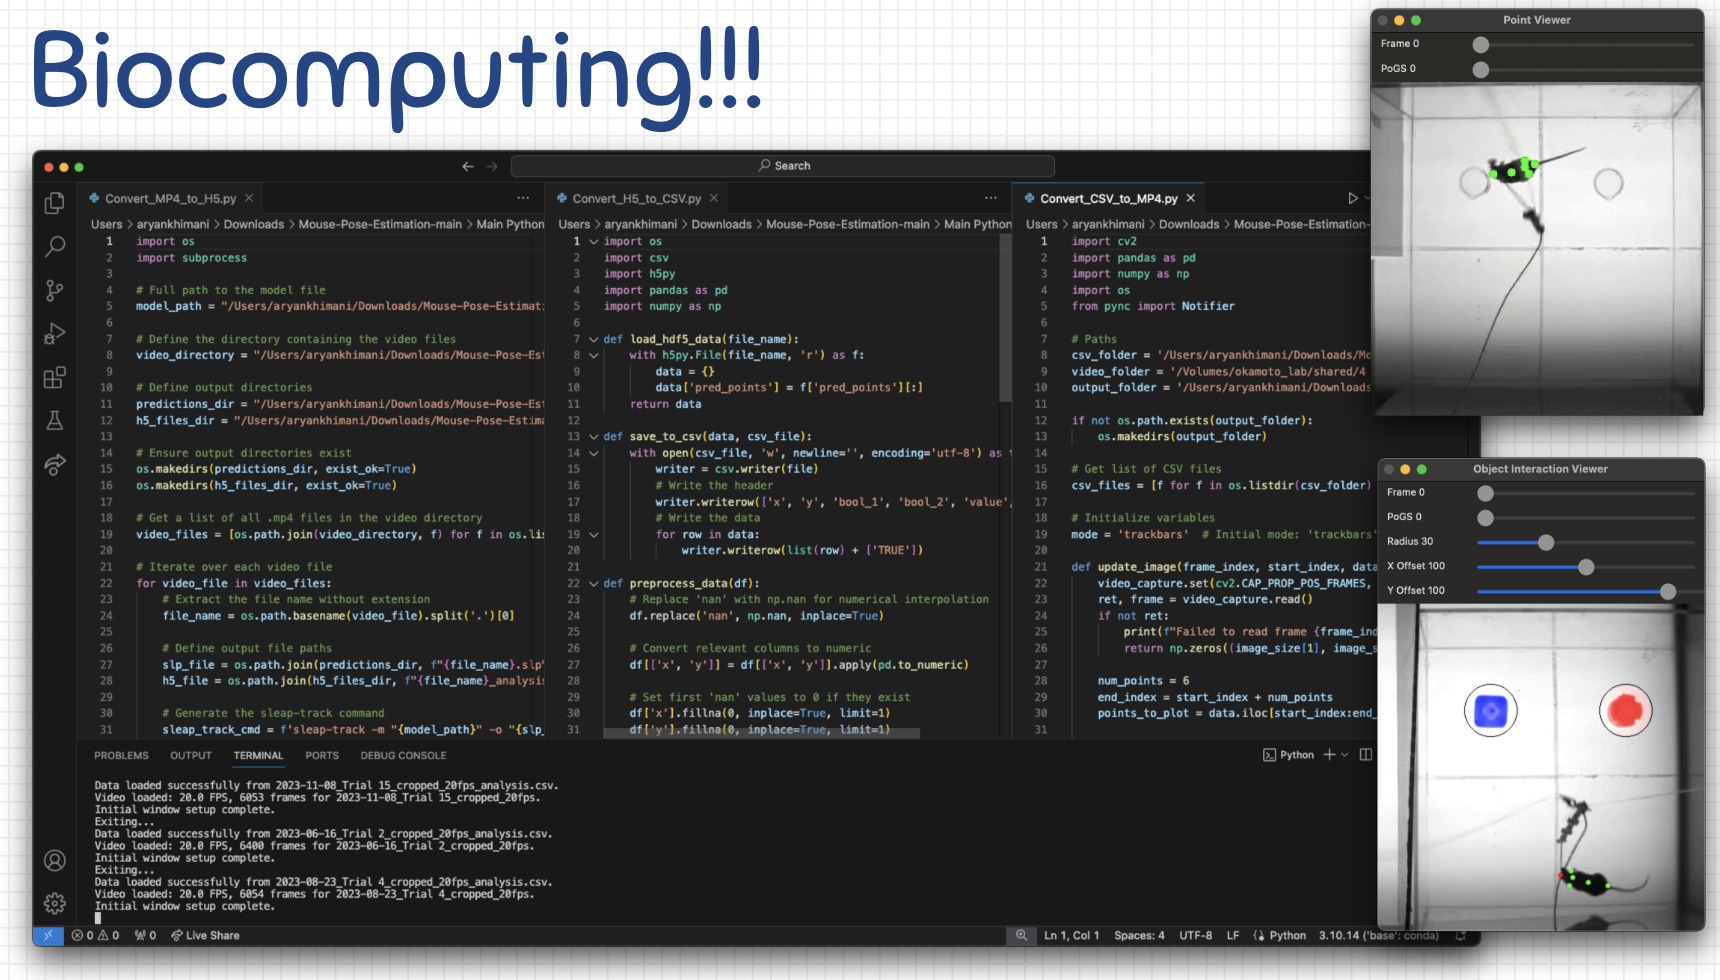The image size is (1720, 980).
Task: Select the TERMINAL panel tab
Action: (258, 755)
